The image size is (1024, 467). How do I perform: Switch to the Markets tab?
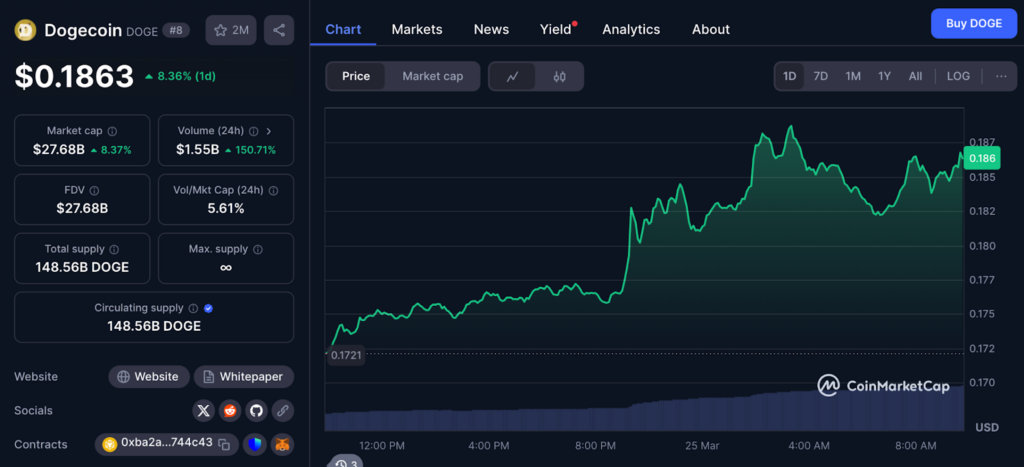[x=417, y=29]
